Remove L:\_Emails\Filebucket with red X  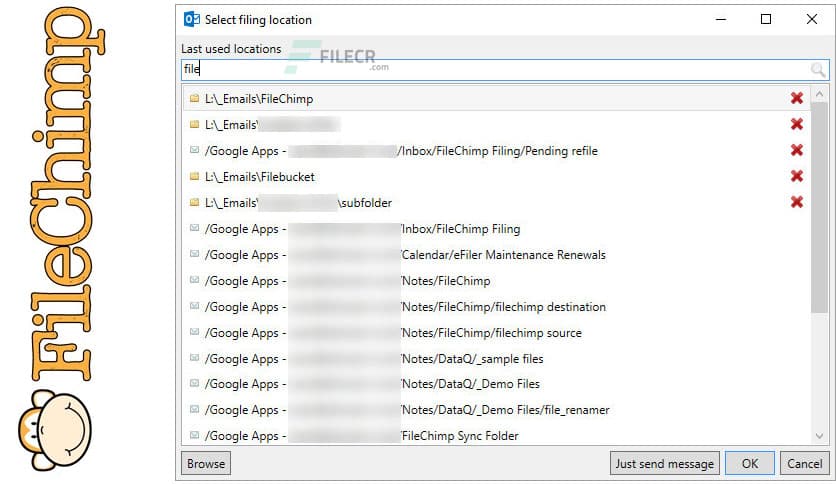(x=797, y=176)
